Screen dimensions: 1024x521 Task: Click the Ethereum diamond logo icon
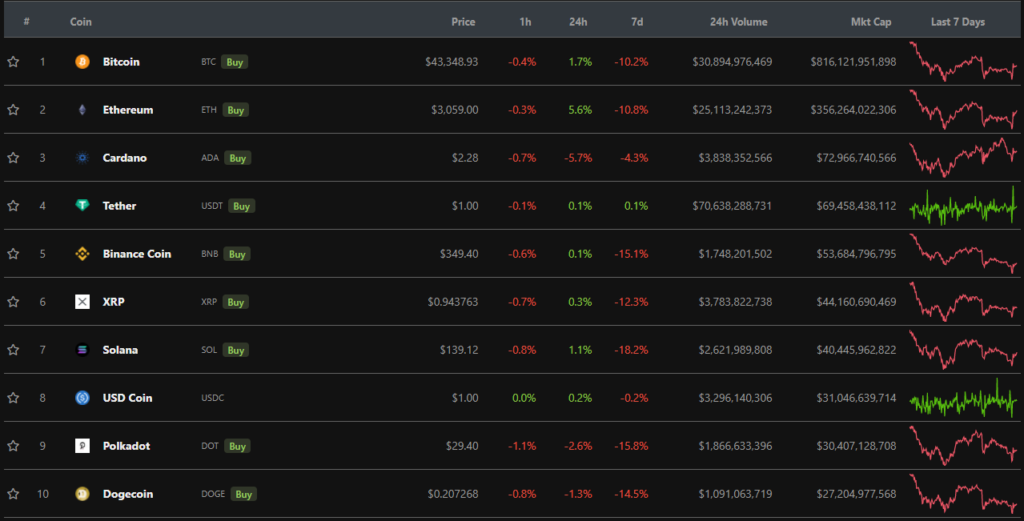coord(82,110)
